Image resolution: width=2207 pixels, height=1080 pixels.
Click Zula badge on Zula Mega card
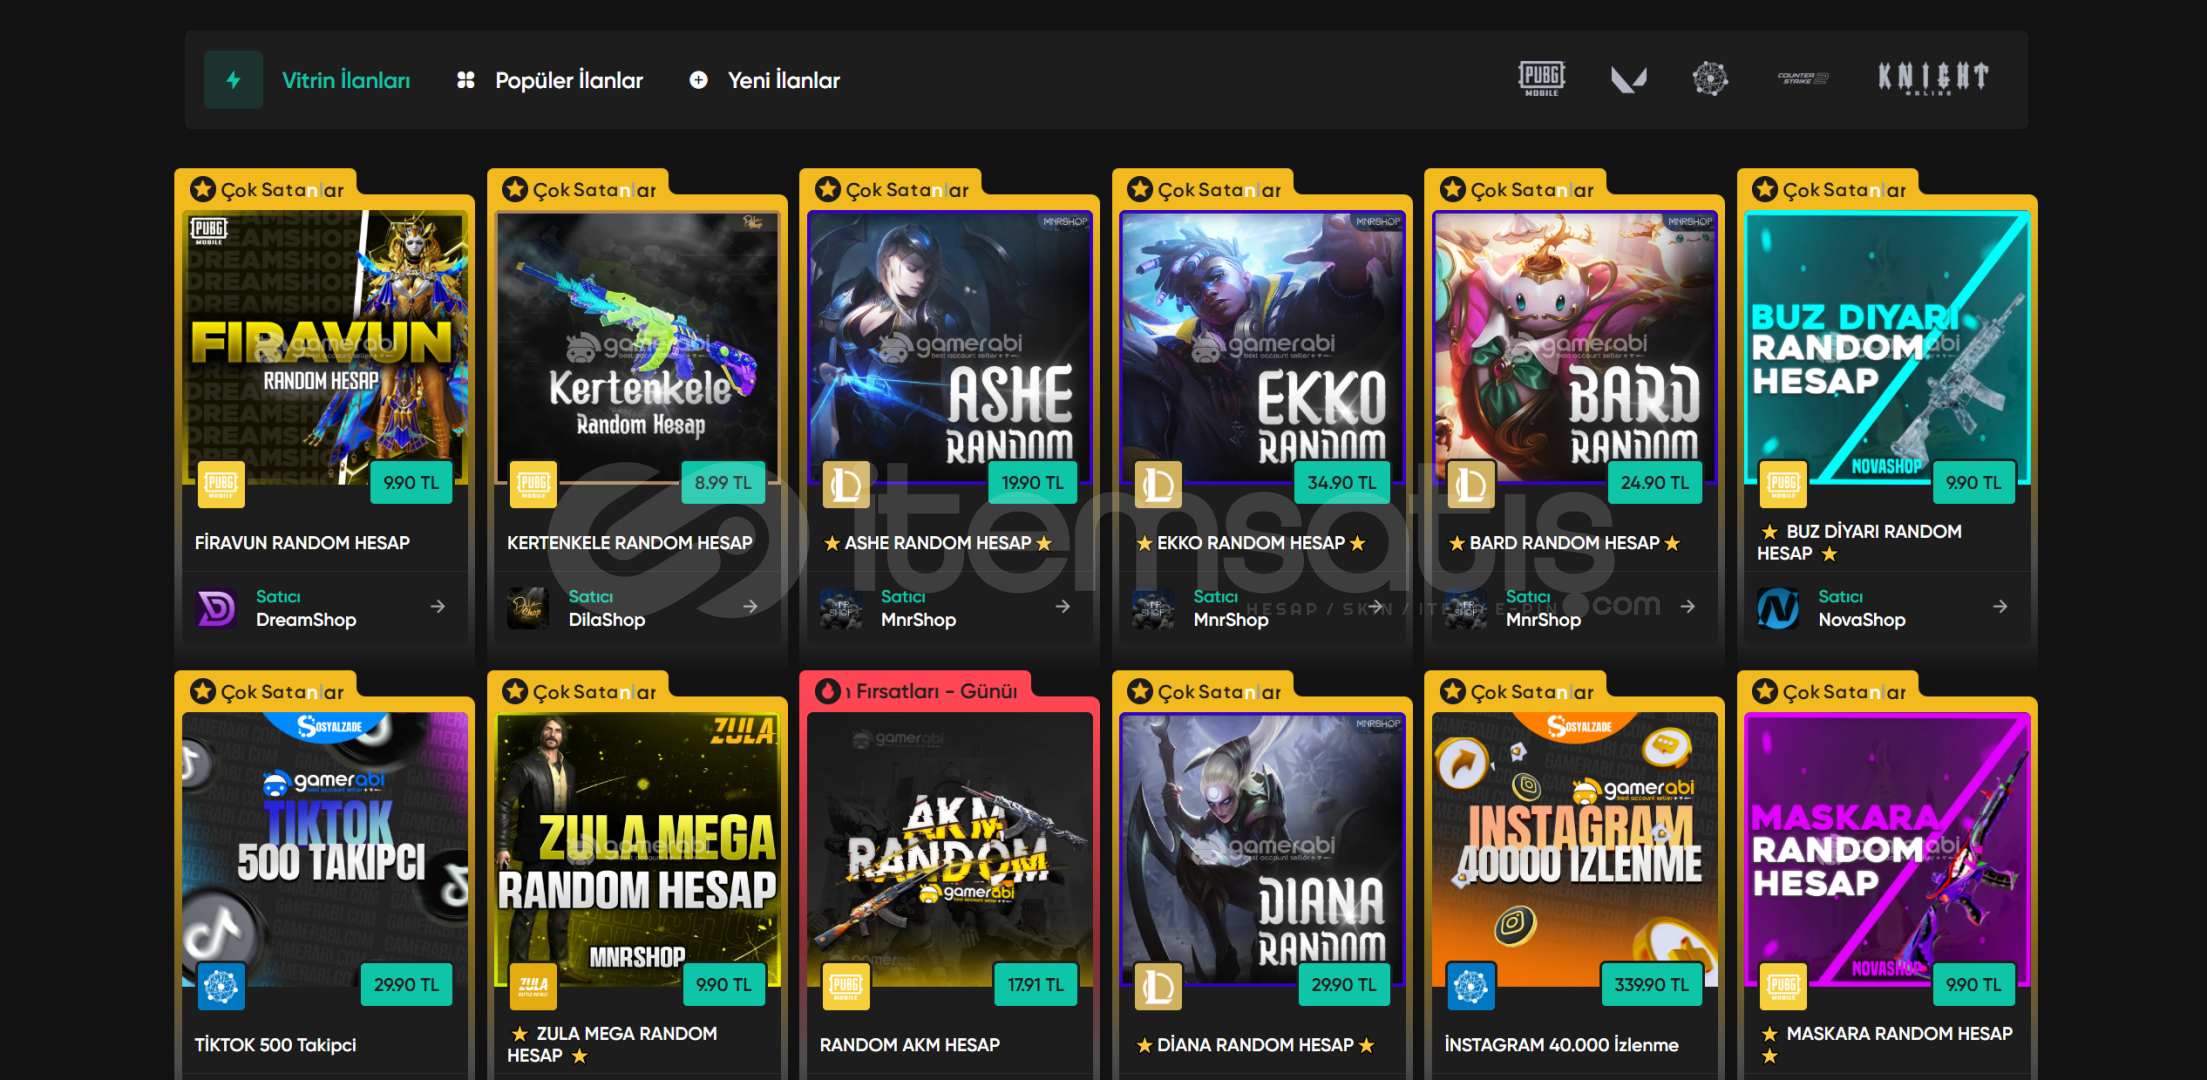[533, 986]
